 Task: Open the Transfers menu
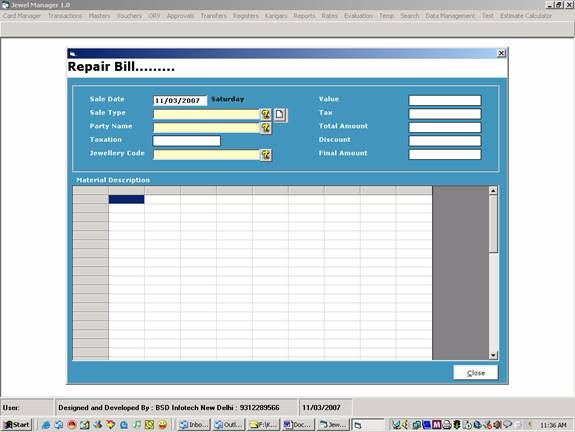213,16
